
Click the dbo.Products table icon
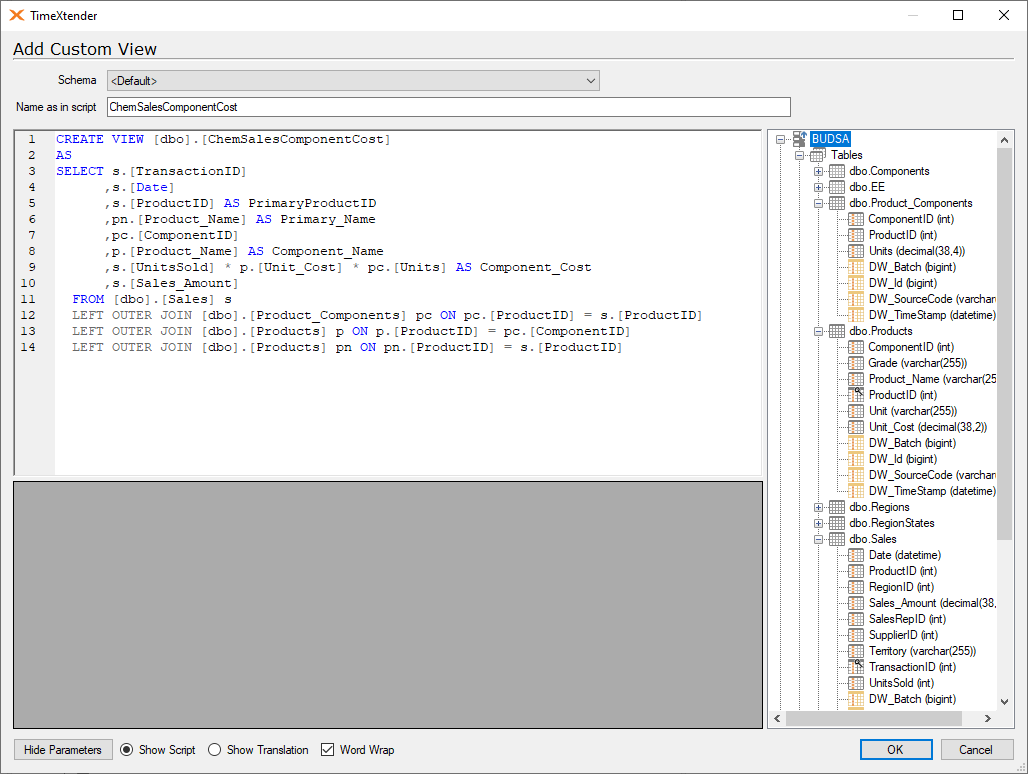pos(837,331)
